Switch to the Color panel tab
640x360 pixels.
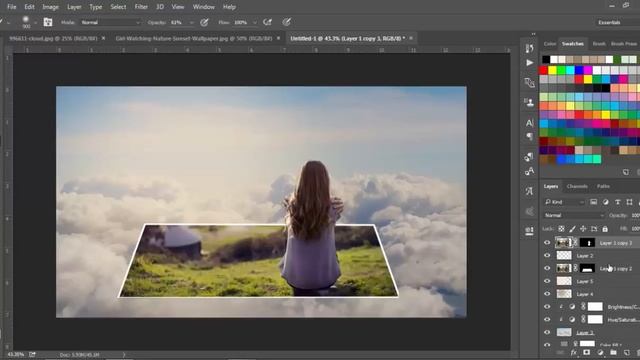click(x=549, y=44)
